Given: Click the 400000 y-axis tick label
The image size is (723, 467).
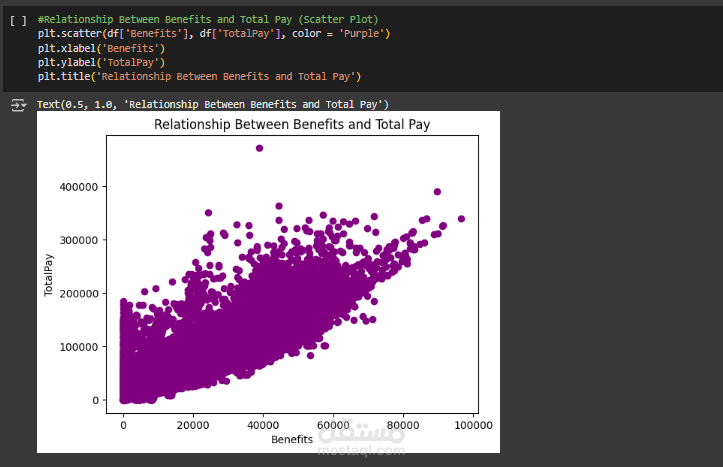Looking at the screenshot, I should click(x=79, y=187).
